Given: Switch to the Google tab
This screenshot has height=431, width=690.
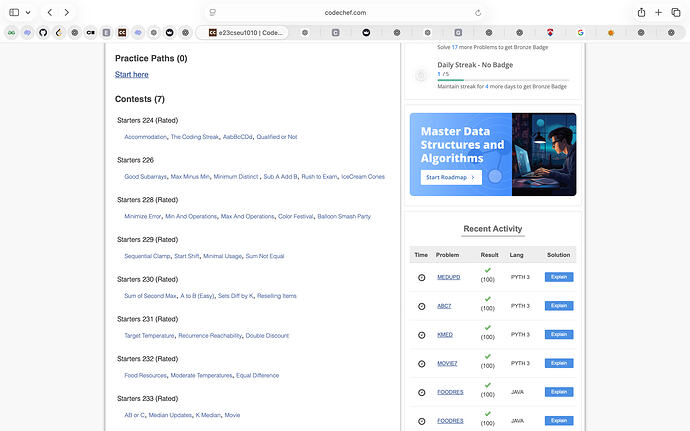Looking at the screenshot, I should point(580,33).
